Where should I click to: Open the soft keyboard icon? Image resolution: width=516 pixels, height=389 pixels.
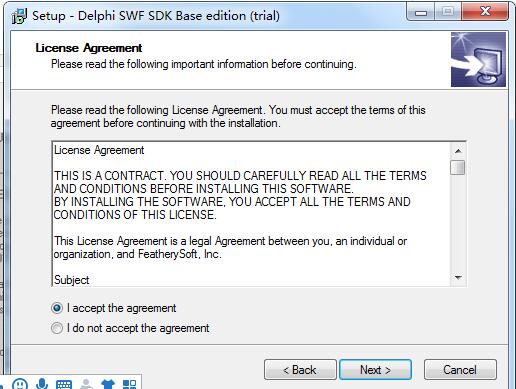click(64, 384)
